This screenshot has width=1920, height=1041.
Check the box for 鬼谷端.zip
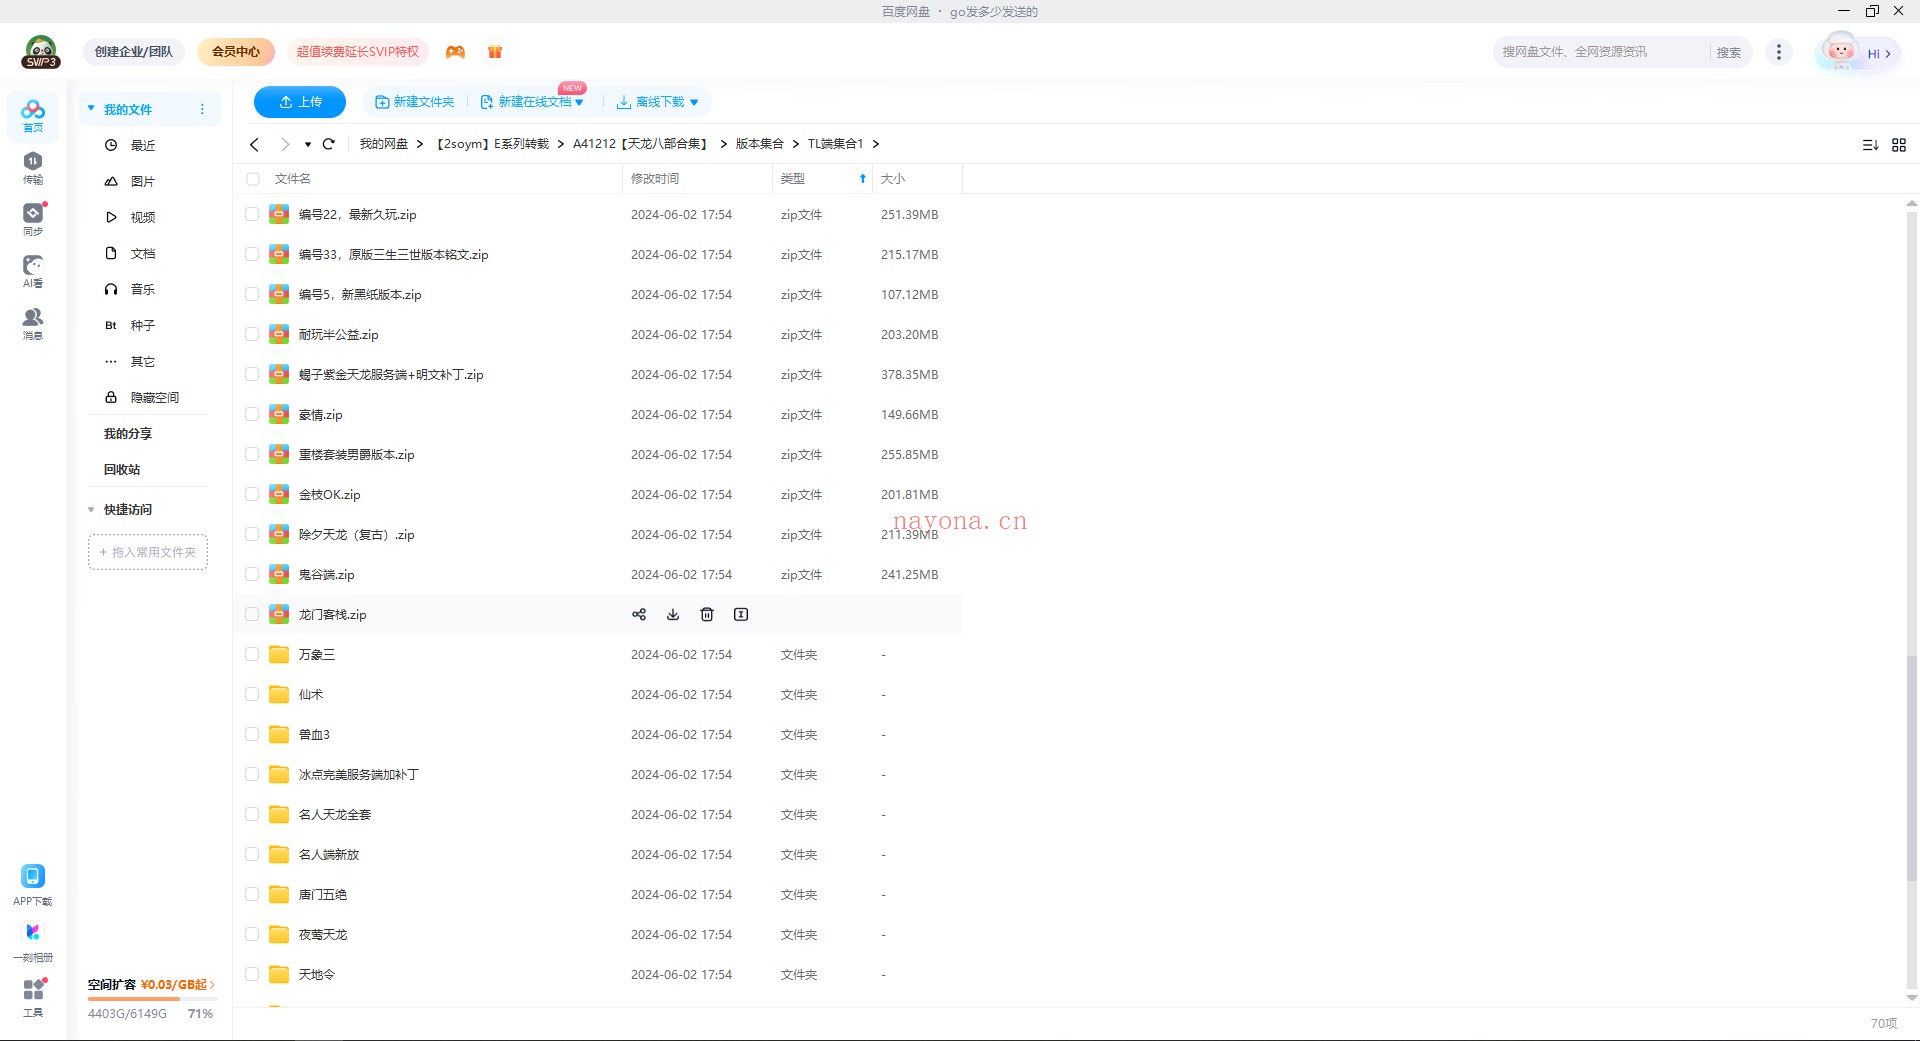252,574
